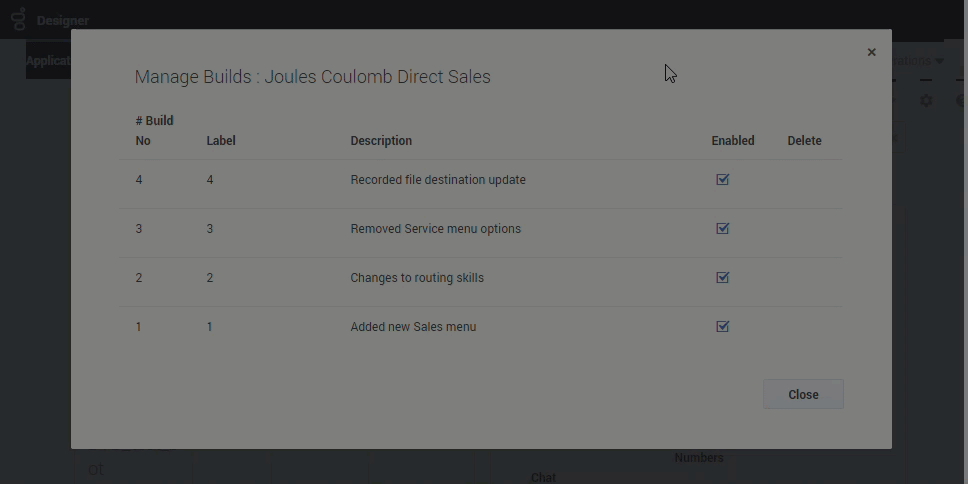Click the Genesys logo icon
968x484 pixels.
tap(18, 19)
